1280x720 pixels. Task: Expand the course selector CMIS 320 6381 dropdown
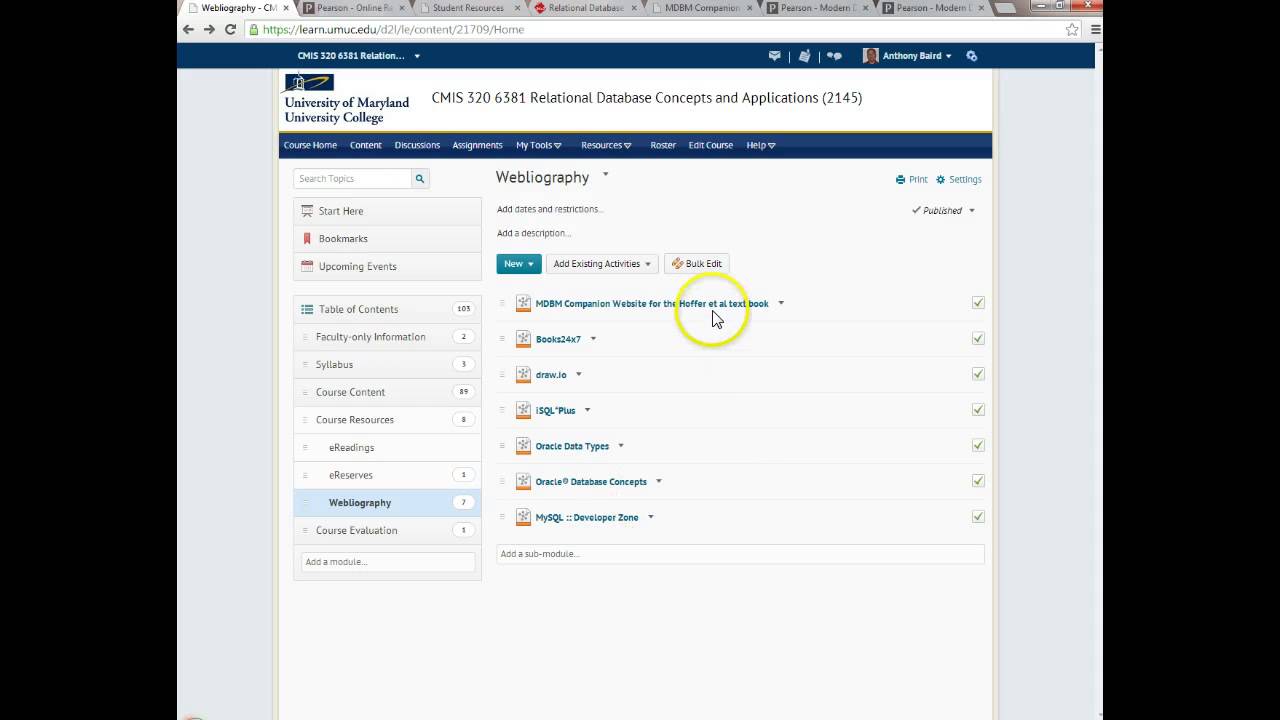coord(359,56)
